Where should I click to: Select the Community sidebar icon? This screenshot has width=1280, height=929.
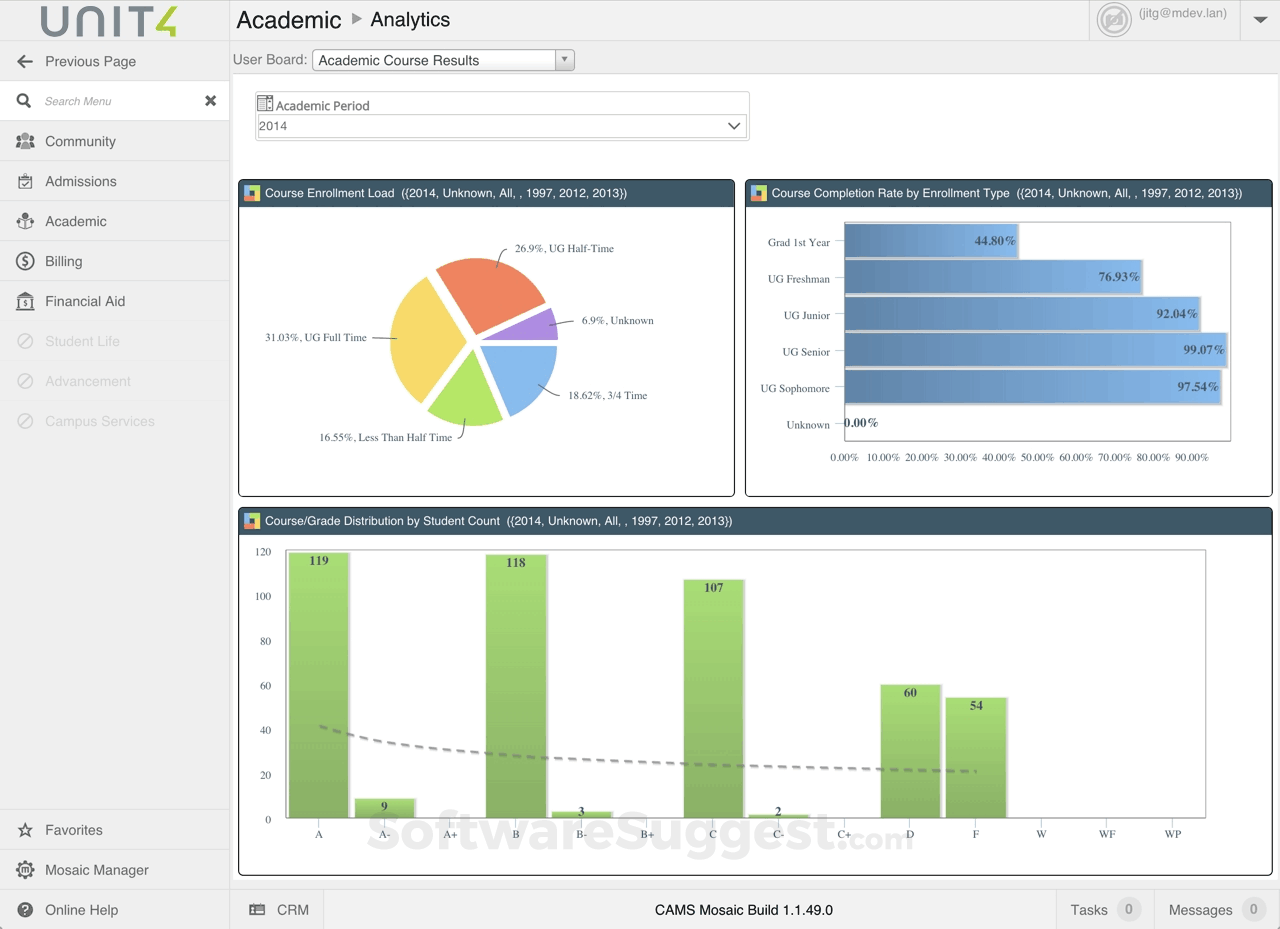[x=24, y=141]
